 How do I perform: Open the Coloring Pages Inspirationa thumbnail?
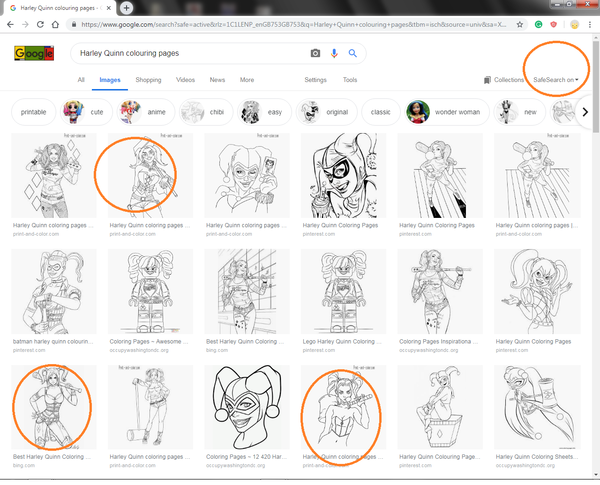coord(440,291)
